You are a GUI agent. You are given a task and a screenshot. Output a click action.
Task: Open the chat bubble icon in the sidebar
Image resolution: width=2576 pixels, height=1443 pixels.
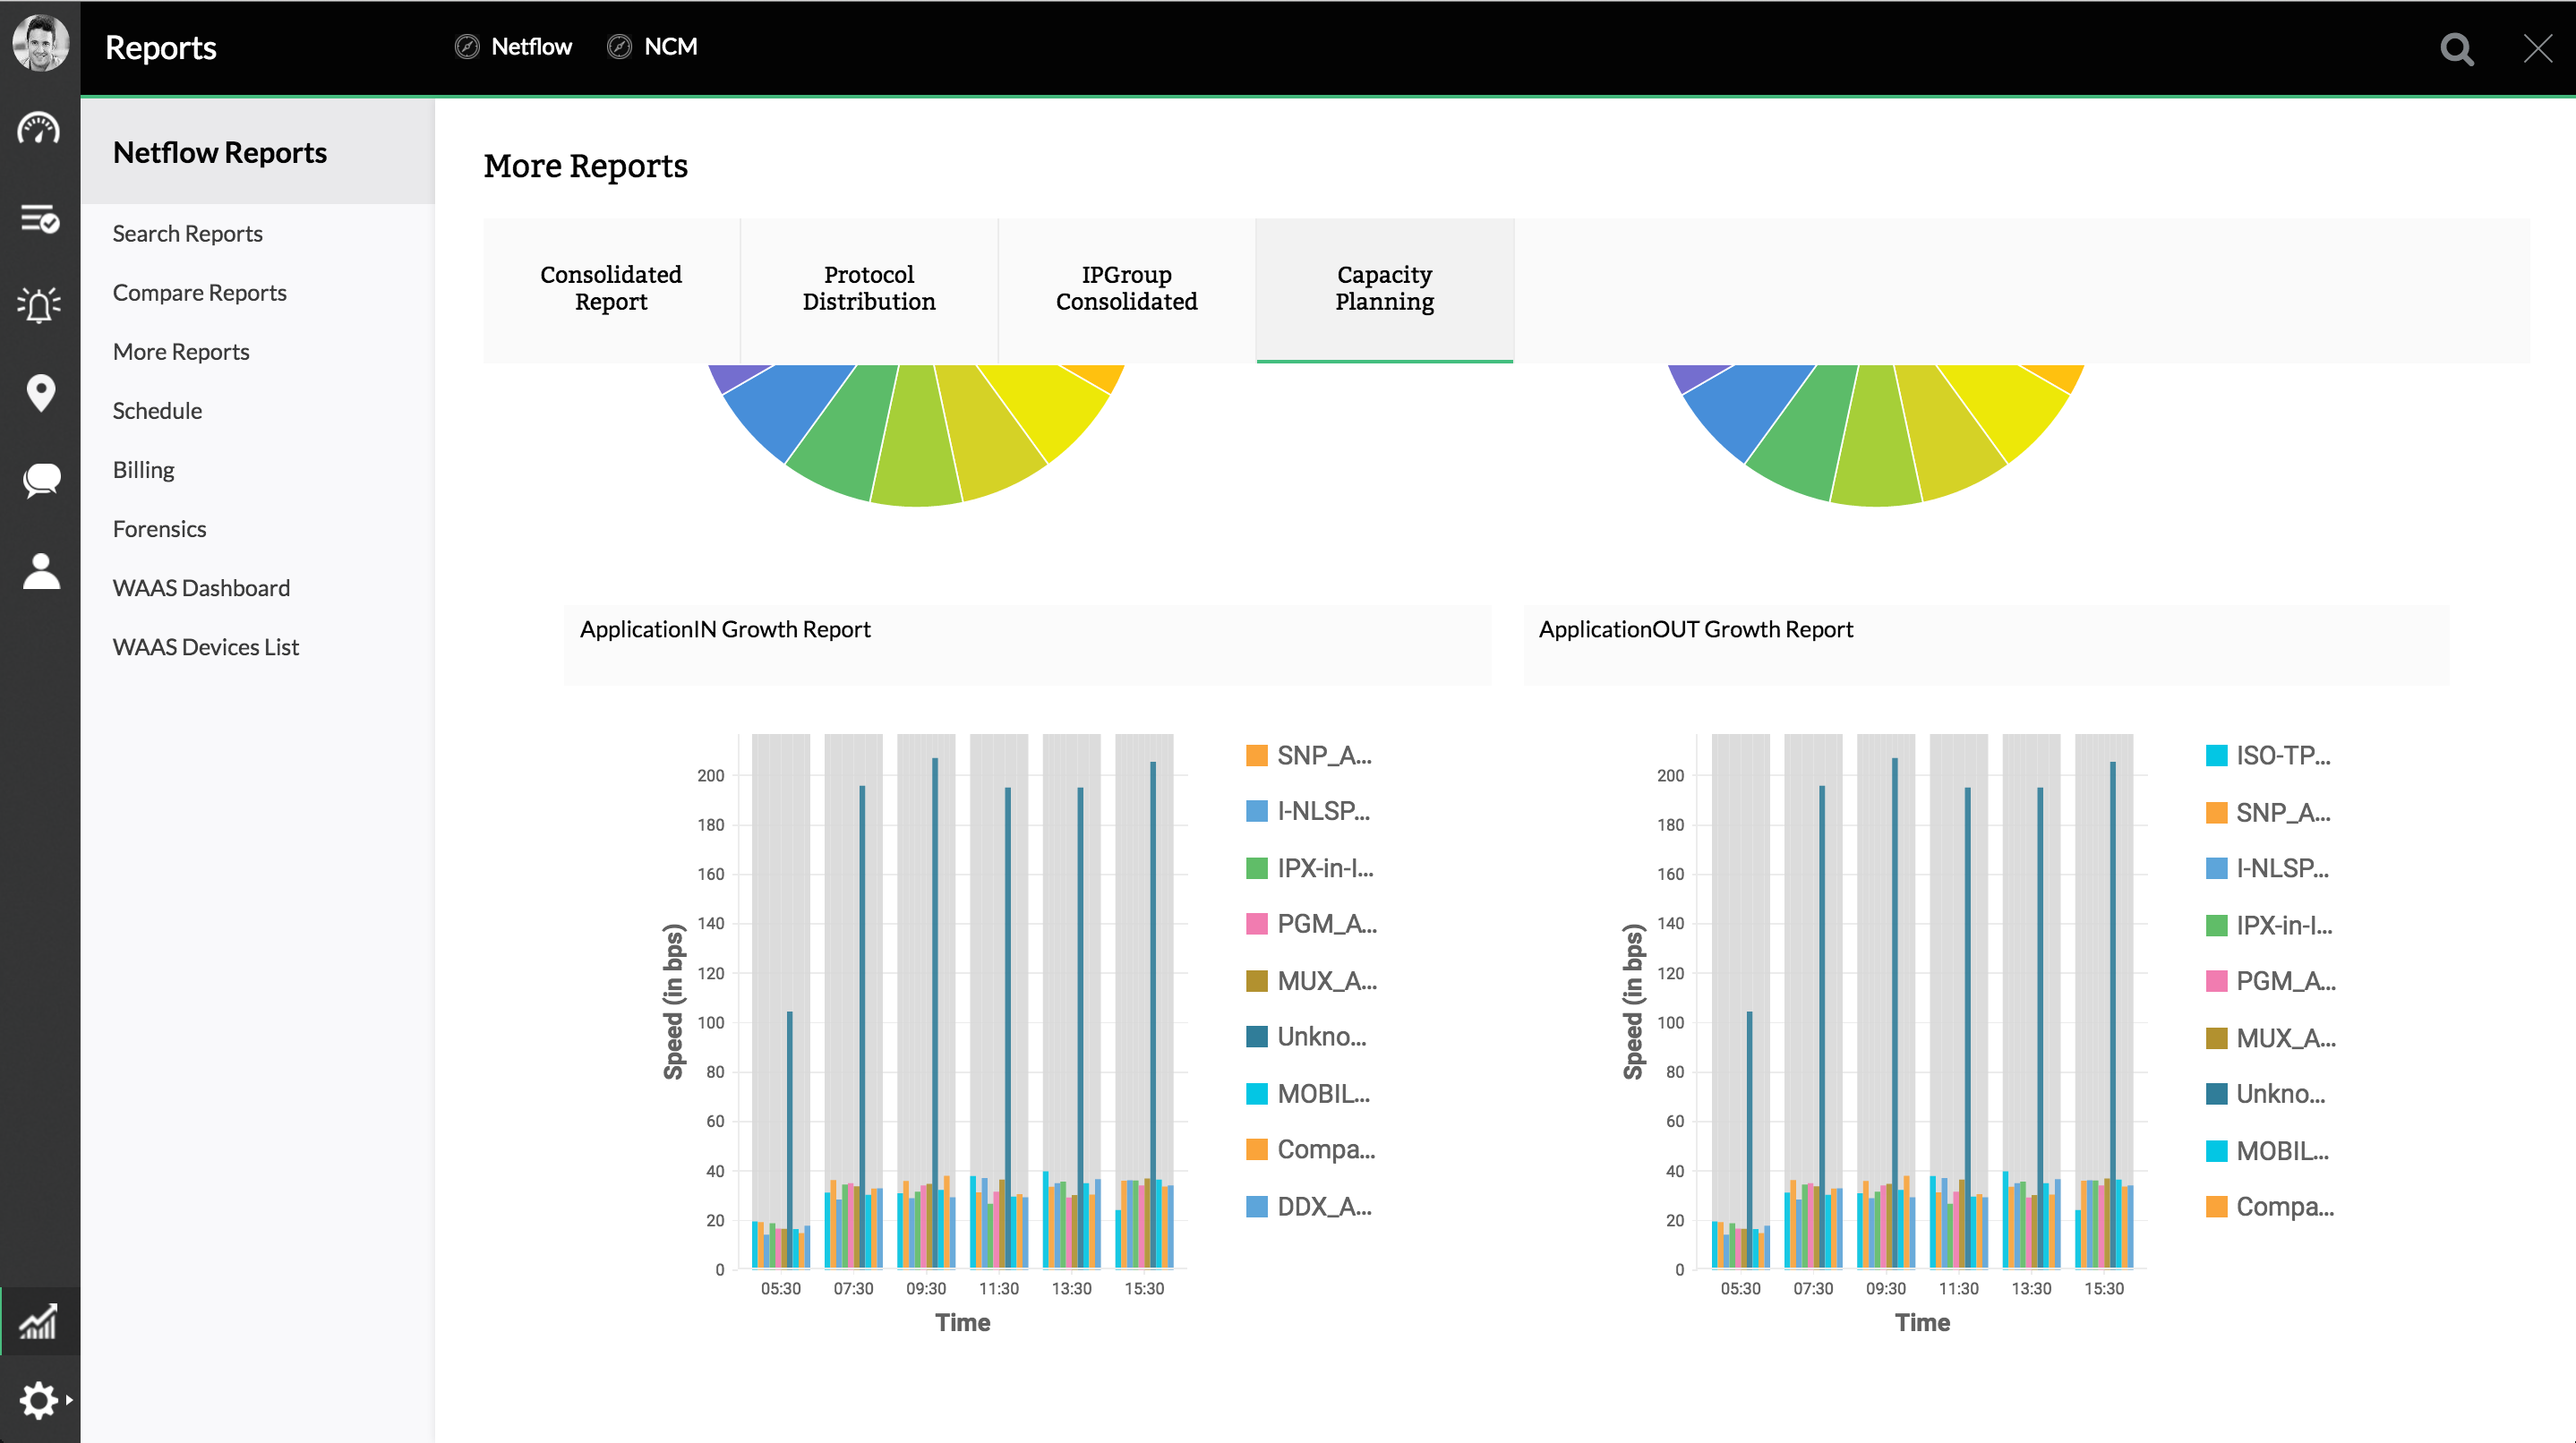40,481
